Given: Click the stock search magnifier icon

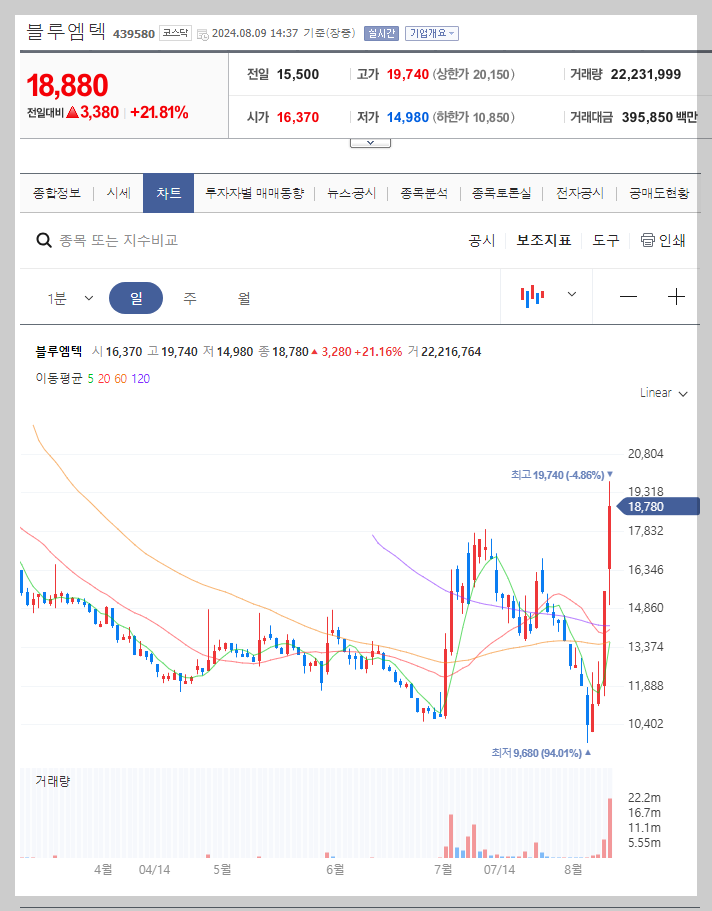Looking at the screenshot, I should point(44,240).
